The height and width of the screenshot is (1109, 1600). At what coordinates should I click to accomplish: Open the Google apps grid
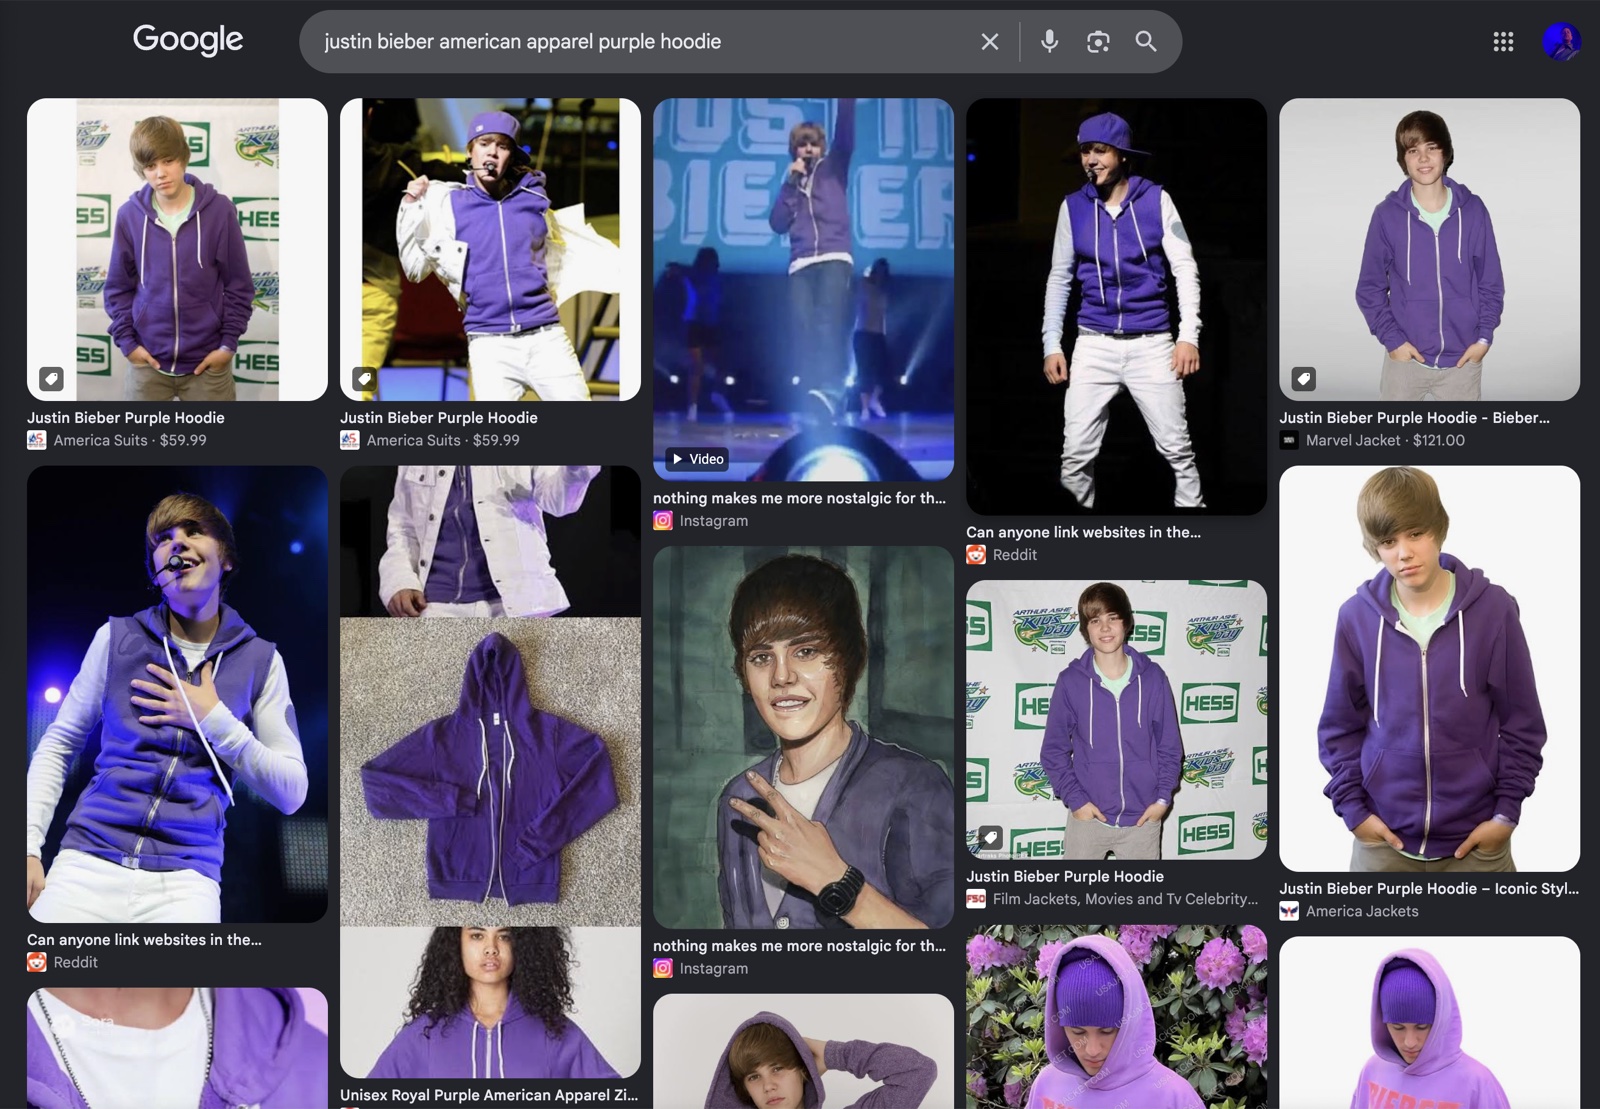coord(1503,42)
